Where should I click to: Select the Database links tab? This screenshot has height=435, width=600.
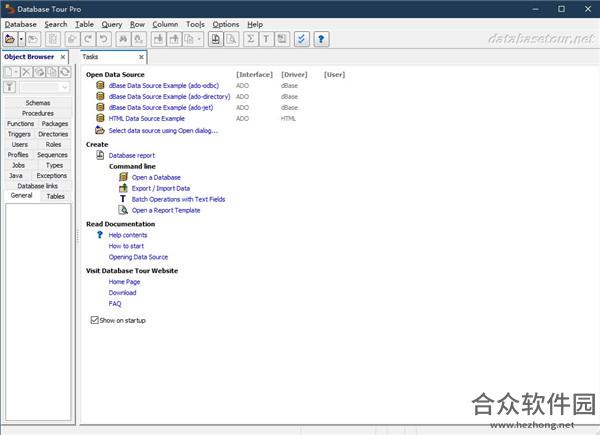38,186
